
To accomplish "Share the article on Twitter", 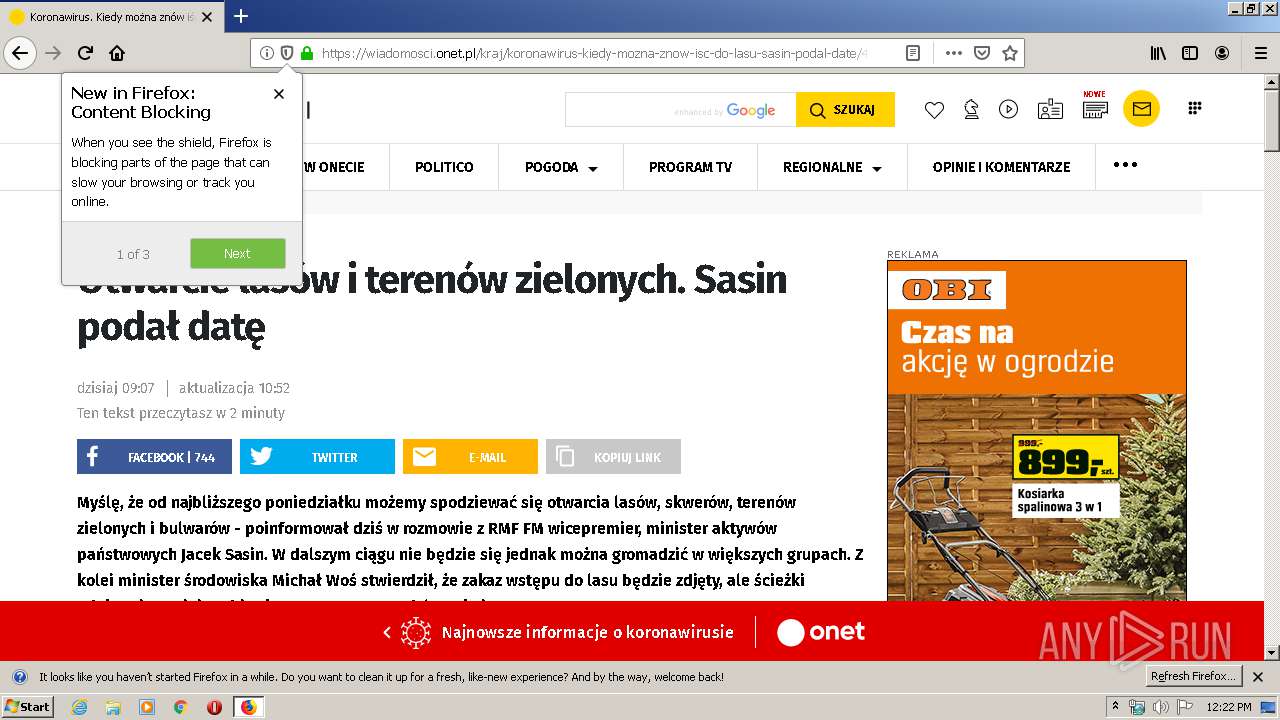I will tap(317, 457).
